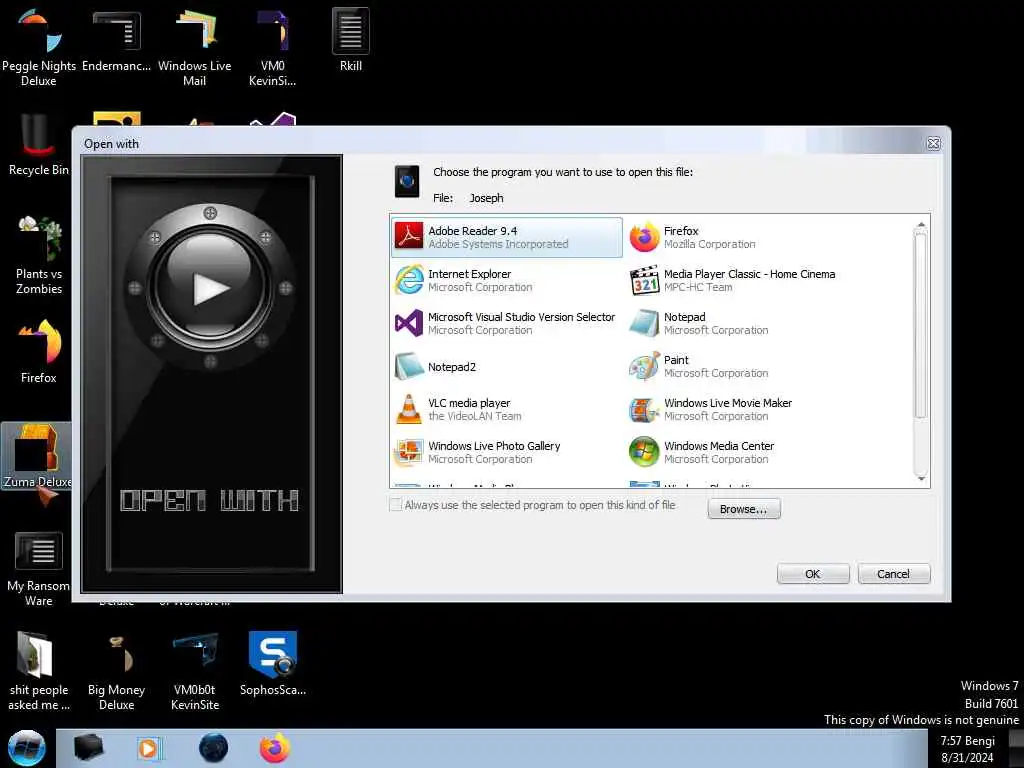Select the Windows Live Mail desktop icon
The image size is (1024, 768).
tap(195, 49)
